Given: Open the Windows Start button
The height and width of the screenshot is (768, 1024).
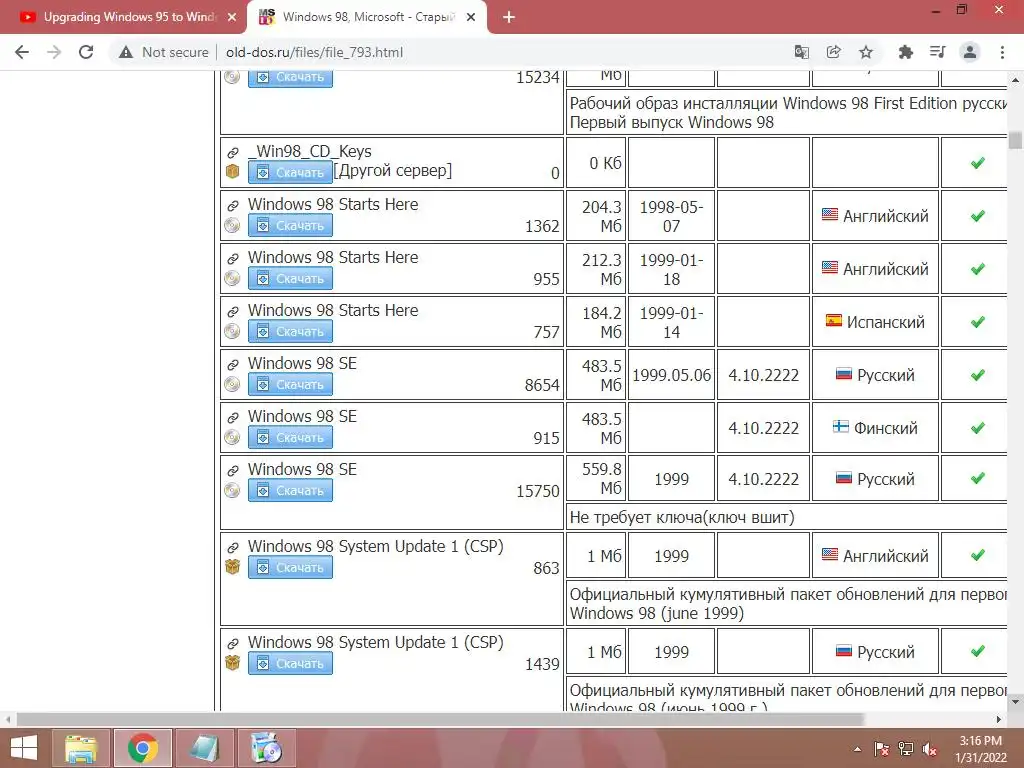Looking at the screenshot, I should (24, 748).
